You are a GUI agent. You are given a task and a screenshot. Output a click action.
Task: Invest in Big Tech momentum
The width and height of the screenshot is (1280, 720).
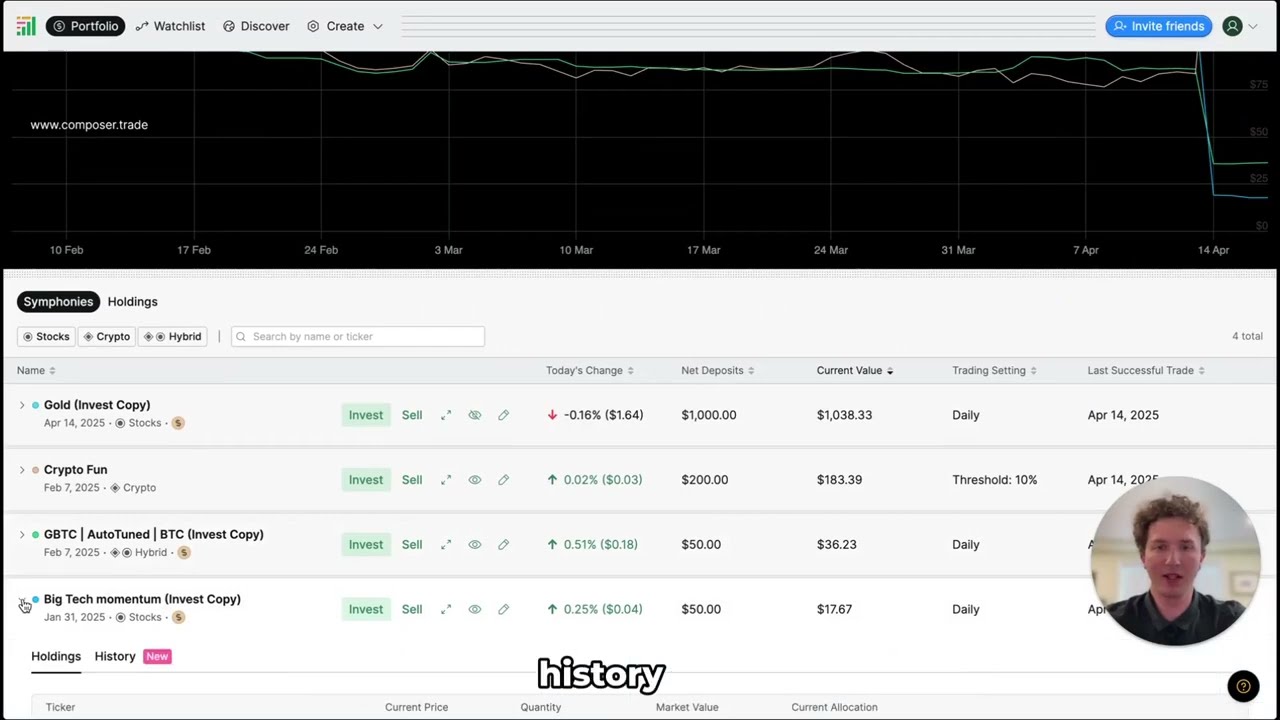tap(365, 609)
